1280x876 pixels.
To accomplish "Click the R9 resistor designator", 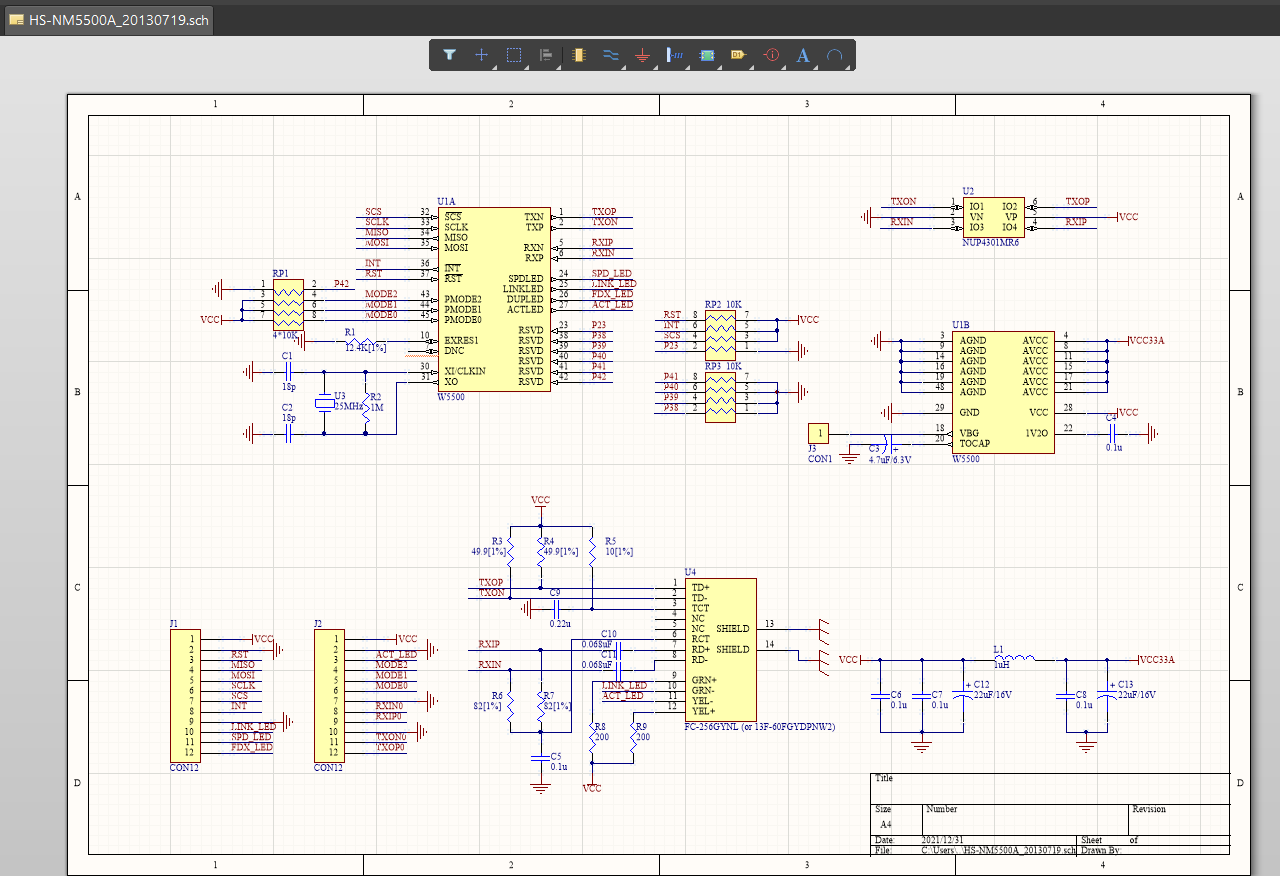I will (x=641, y=726).
